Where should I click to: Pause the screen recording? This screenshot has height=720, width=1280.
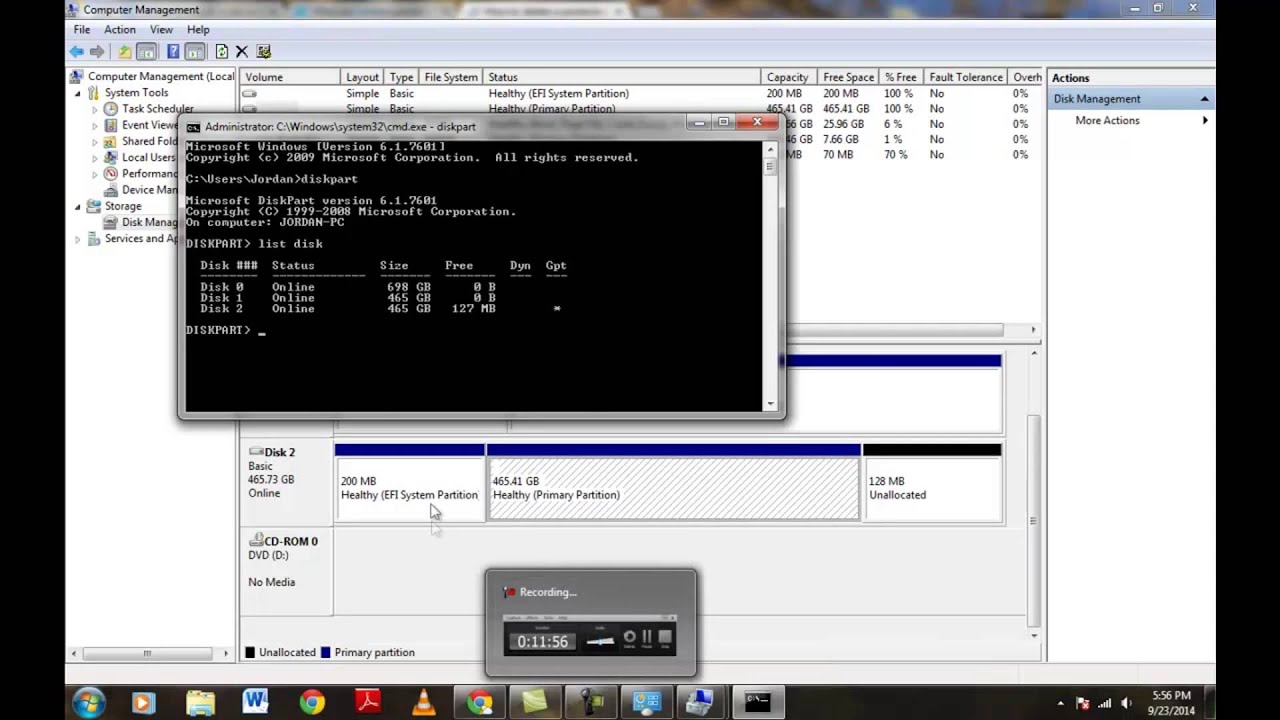tap(647, 638)
